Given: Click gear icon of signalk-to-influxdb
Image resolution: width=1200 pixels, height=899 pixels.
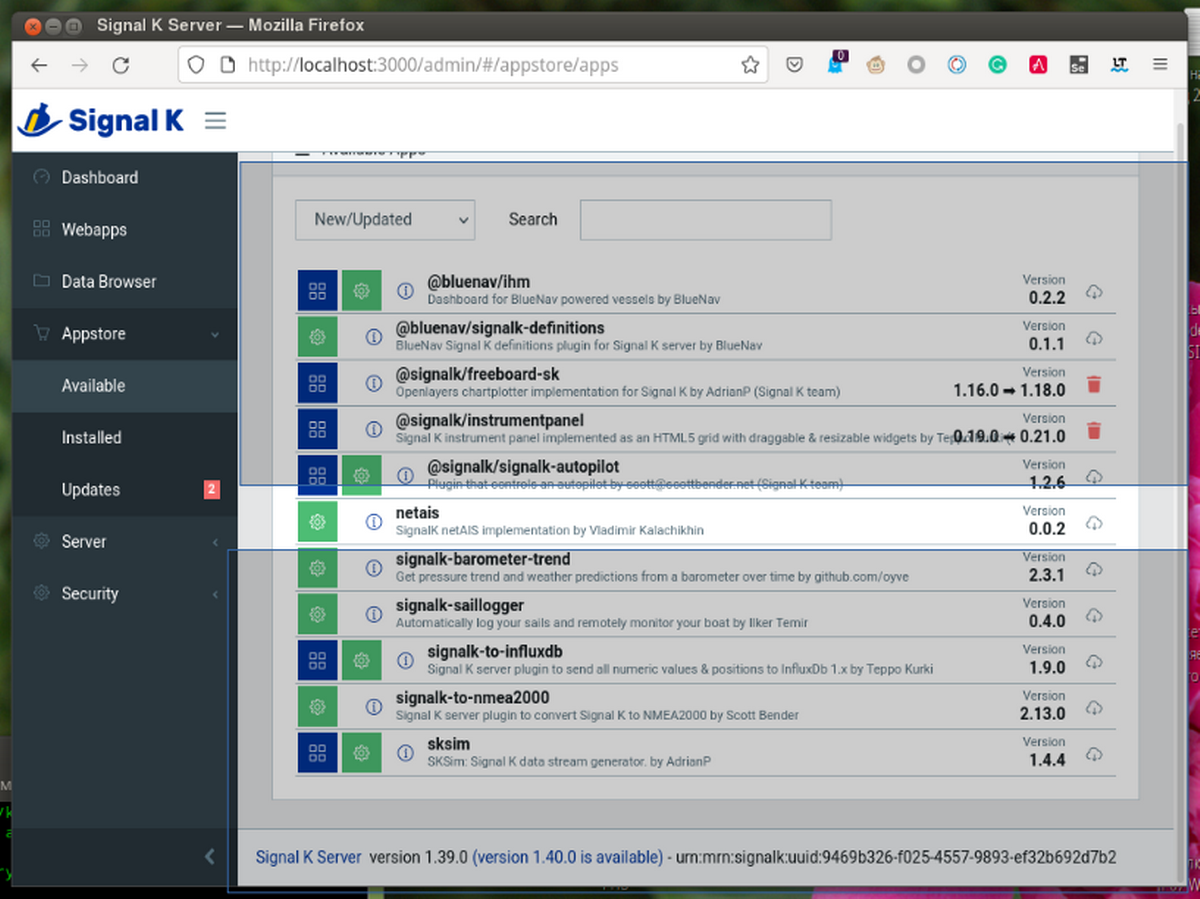Looking at the screenshot, I should tap(362, 660).
